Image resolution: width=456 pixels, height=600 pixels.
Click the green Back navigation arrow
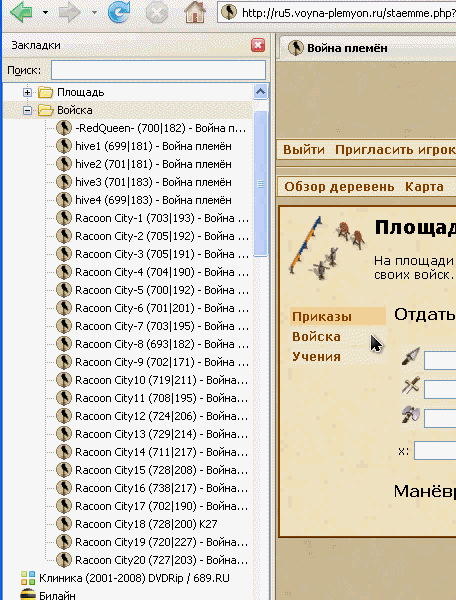(x=23, y=12)
